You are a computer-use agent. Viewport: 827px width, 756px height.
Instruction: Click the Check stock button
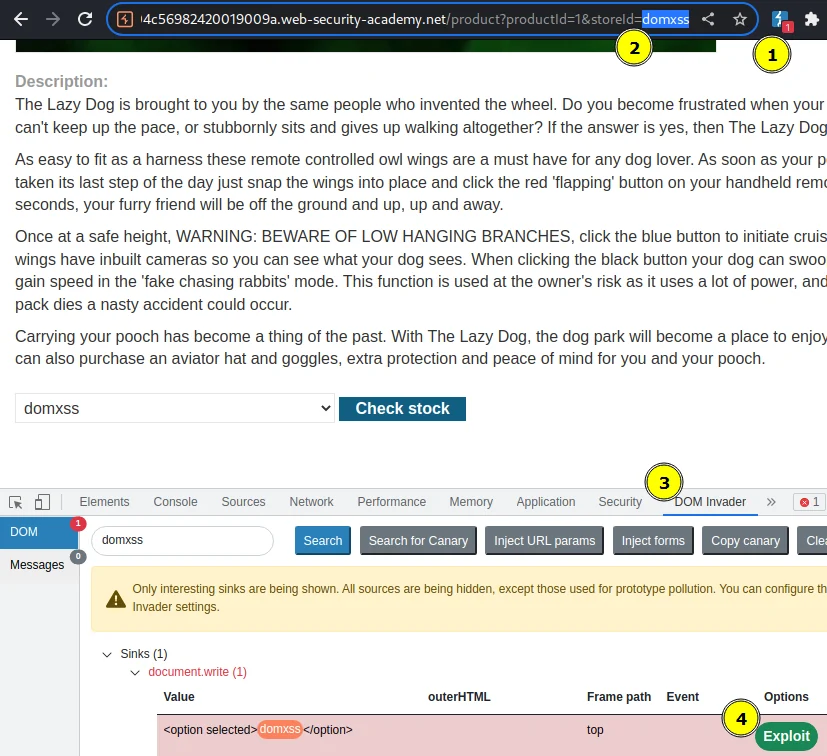(x=402, y=409)
